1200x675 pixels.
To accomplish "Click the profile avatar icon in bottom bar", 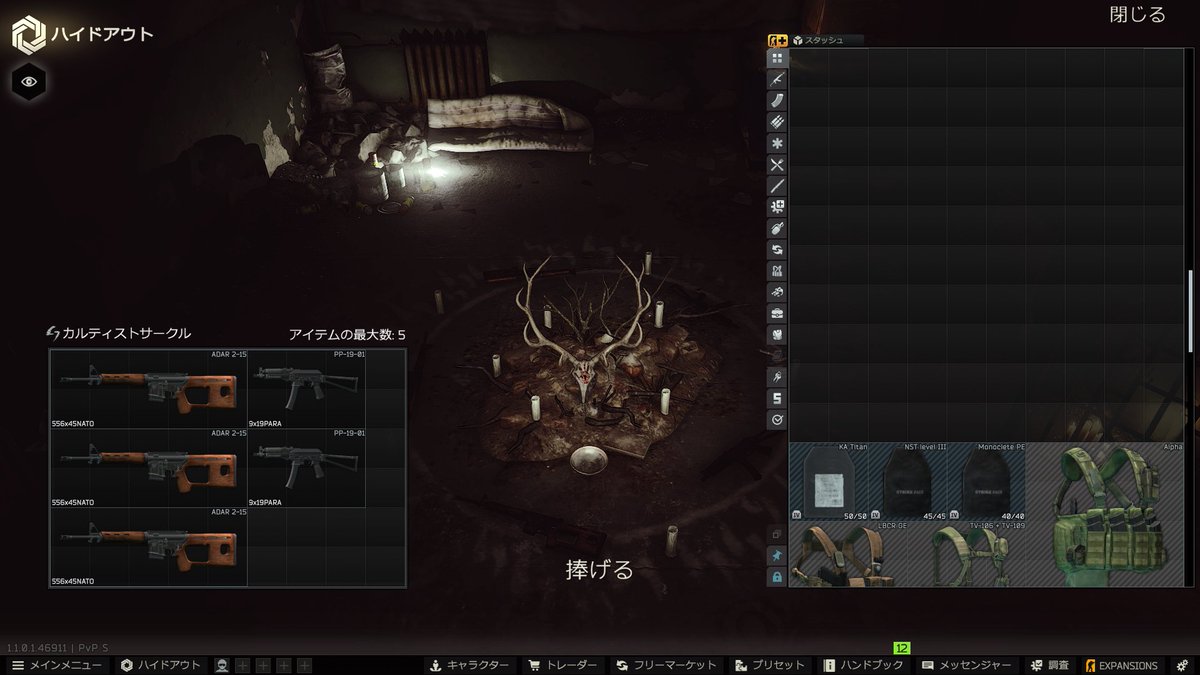I will [222, 665].
